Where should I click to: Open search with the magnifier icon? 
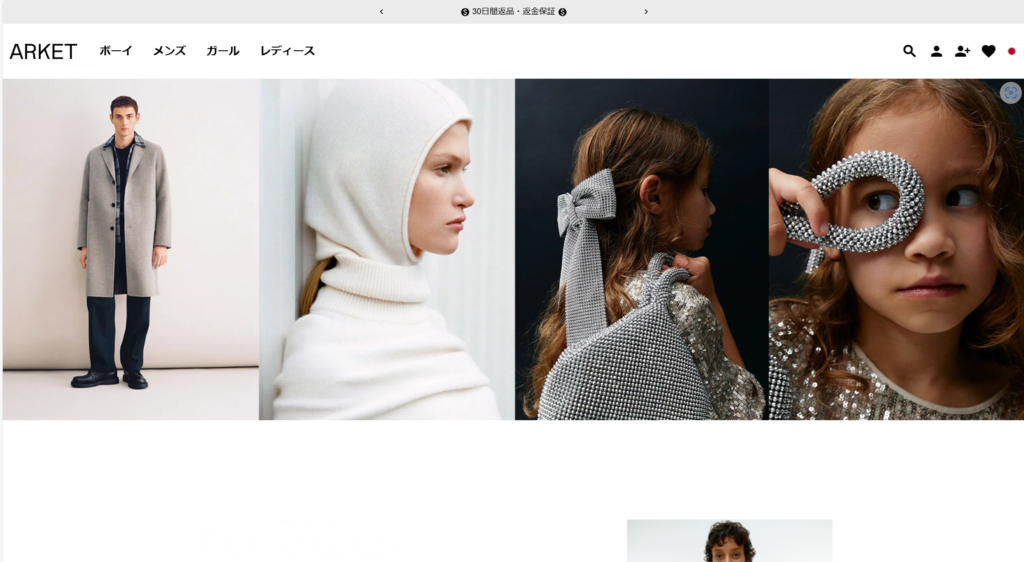(909, 51)
